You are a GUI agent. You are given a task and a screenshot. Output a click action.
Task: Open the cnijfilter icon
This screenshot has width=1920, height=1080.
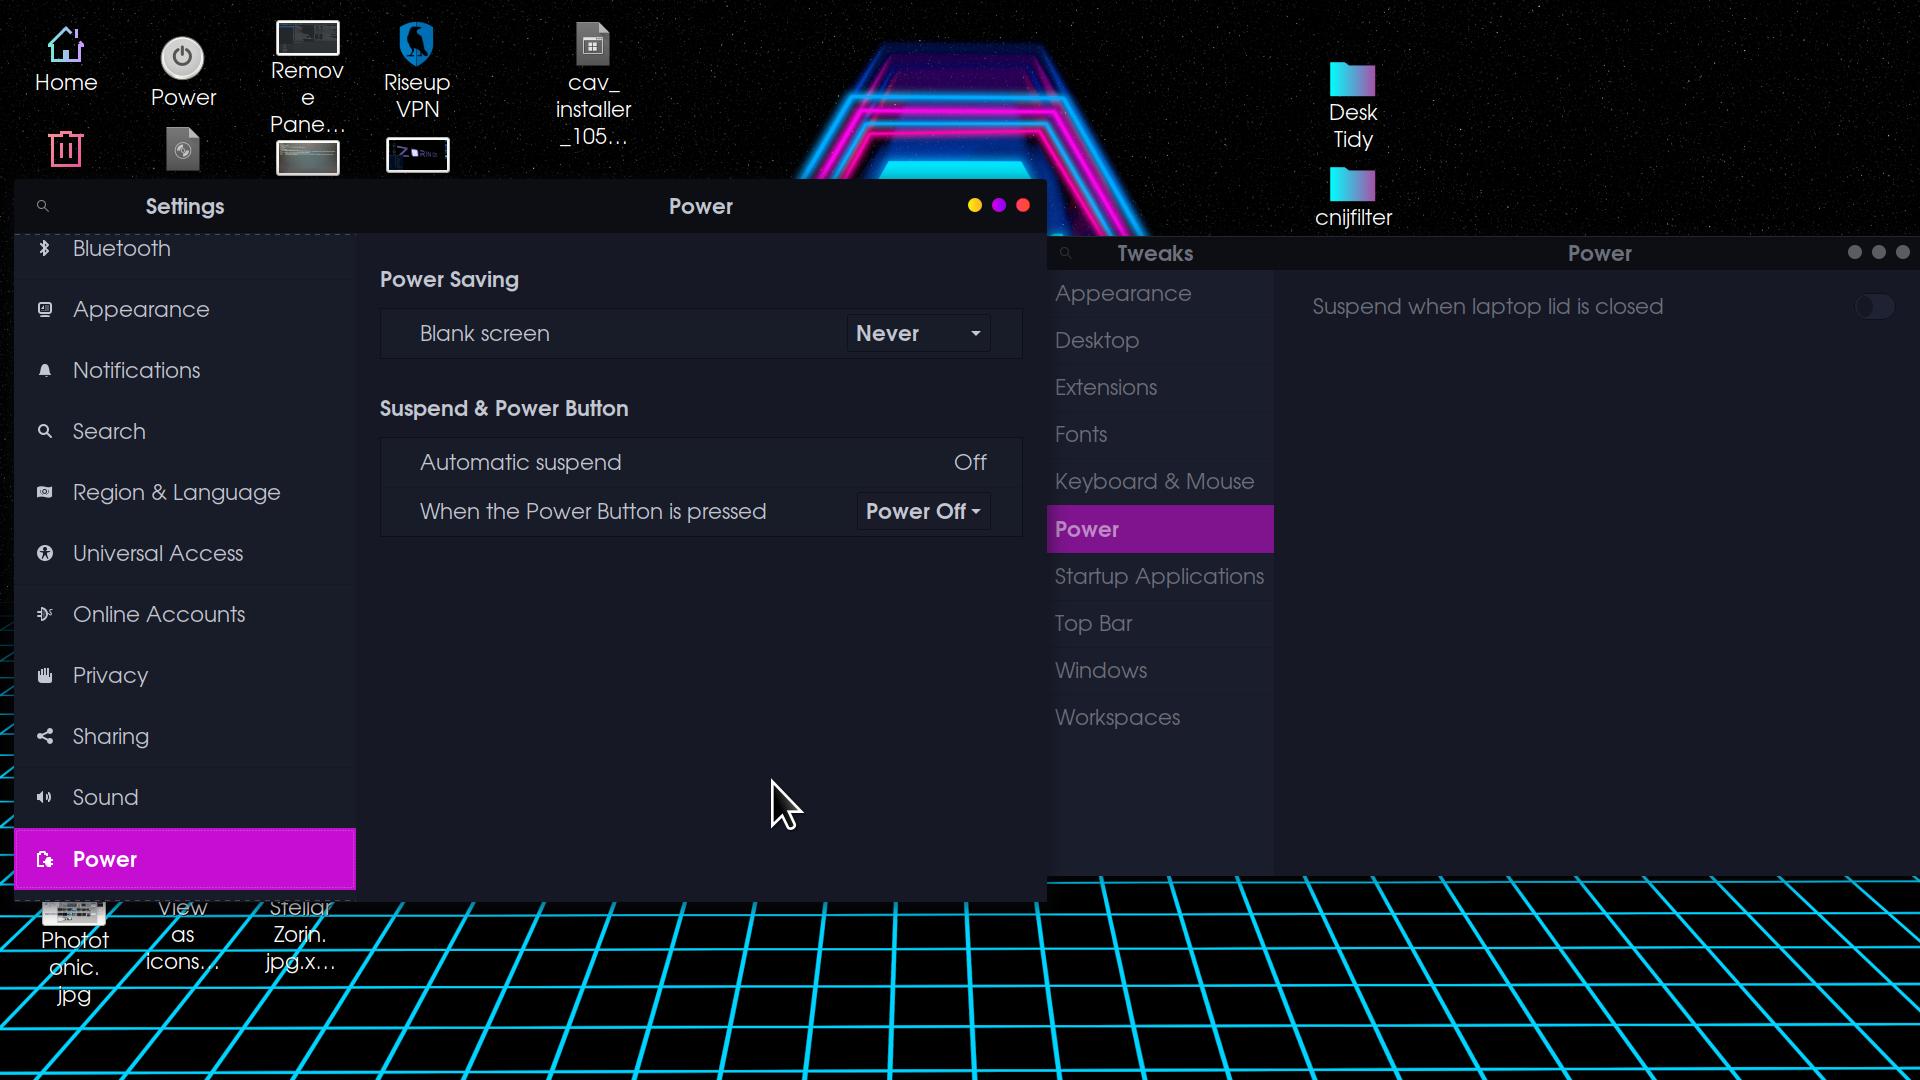1352,183
